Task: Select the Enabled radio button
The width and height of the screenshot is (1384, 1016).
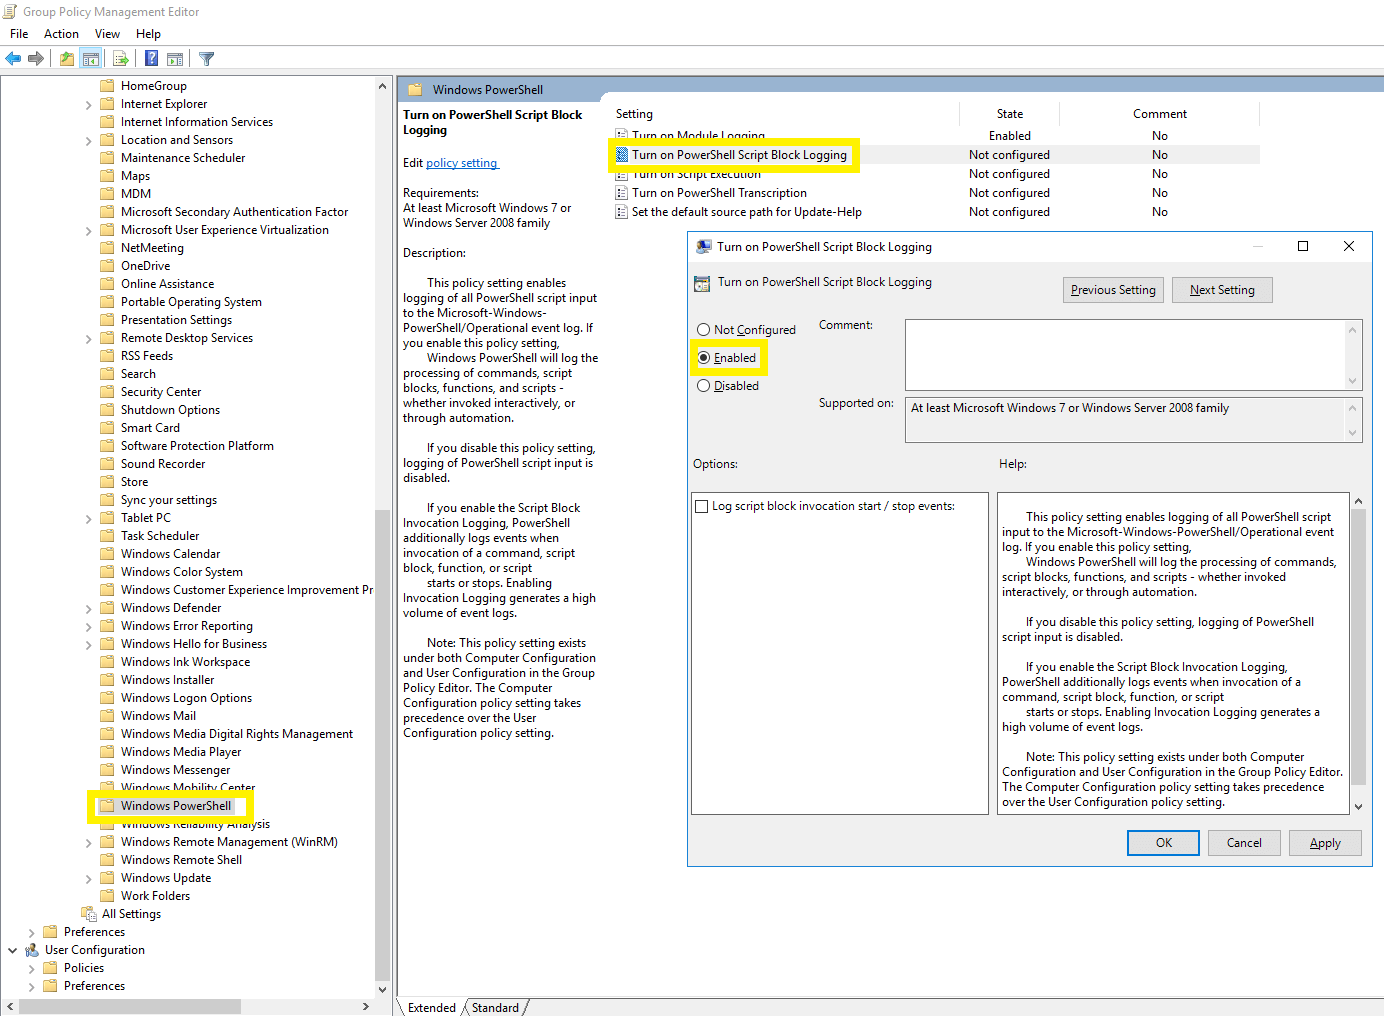Action: (703, 357)
